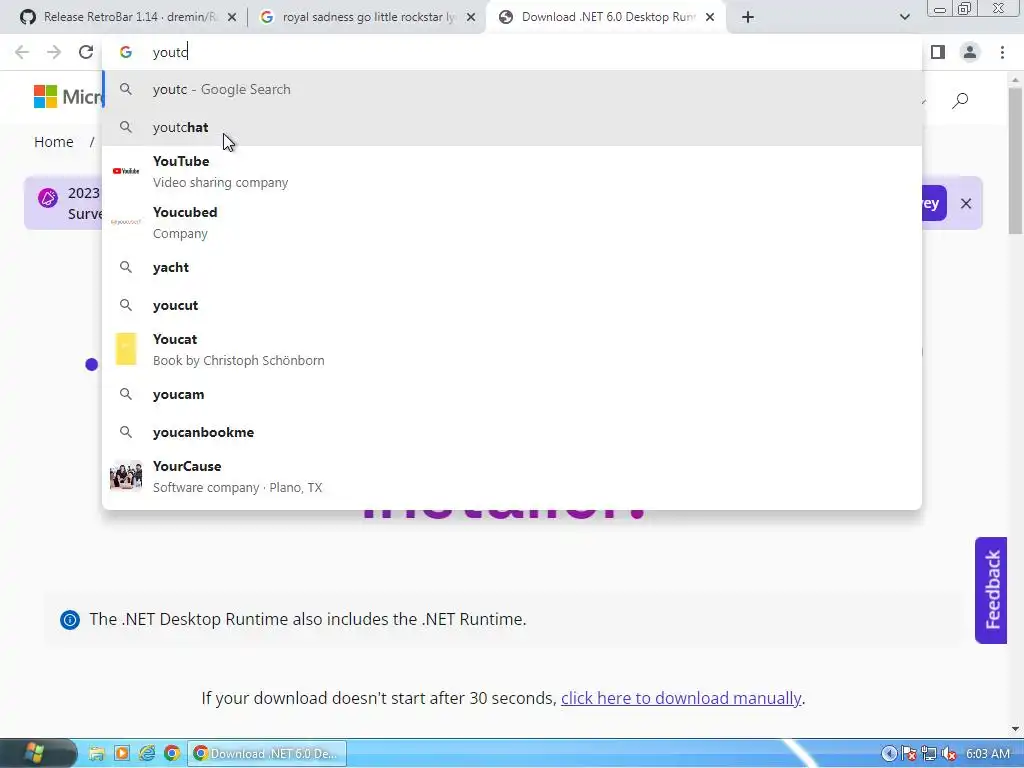Open Windows Explorer from taskbar

point(97,754)
